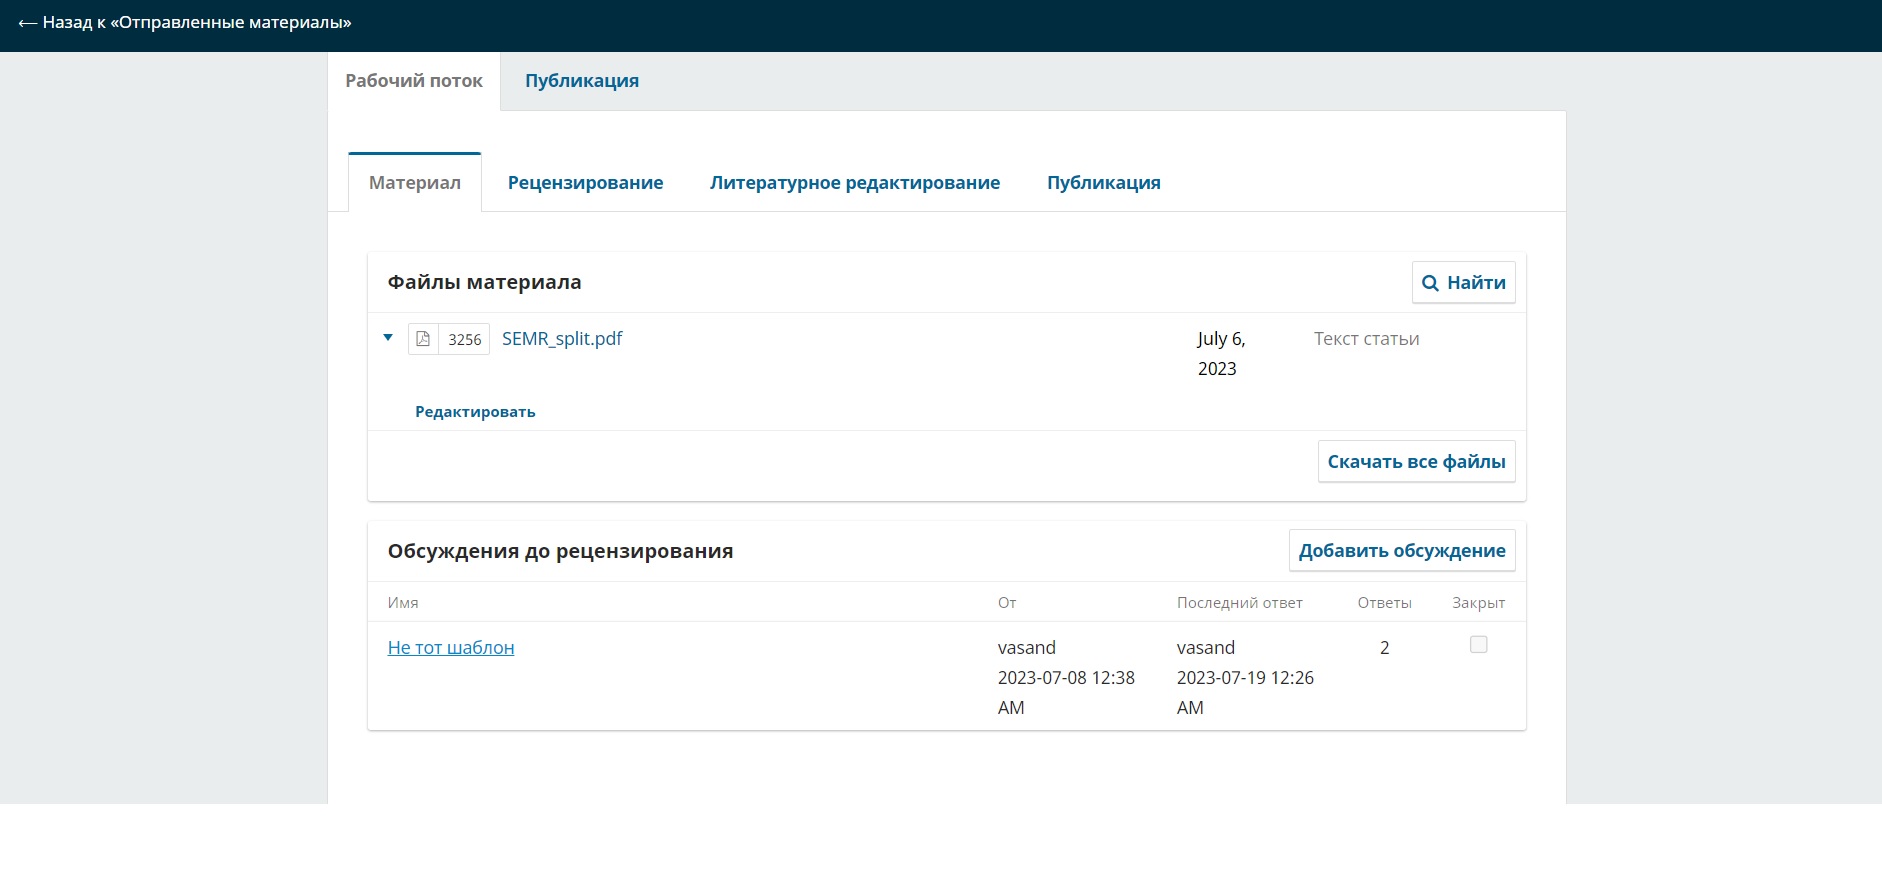Click the magnifier Найти search button

pyautogui.click(x=1463, y=282)
